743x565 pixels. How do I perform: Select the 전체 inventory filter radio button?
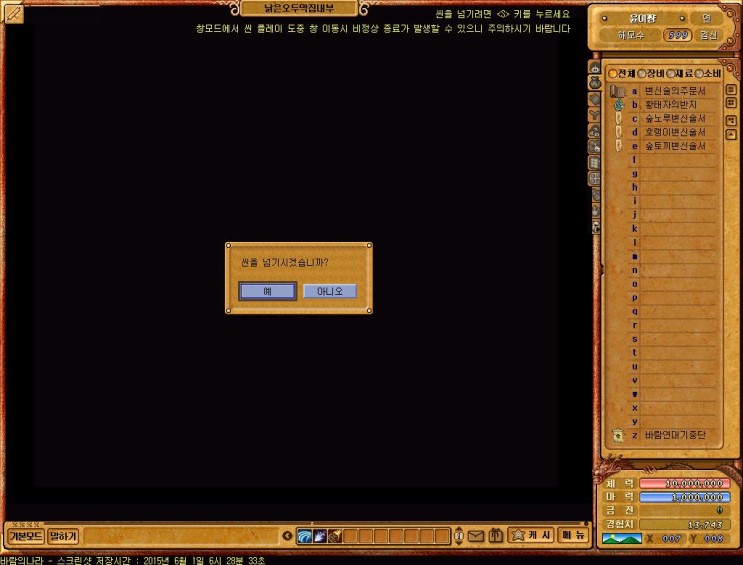point(613,73)
